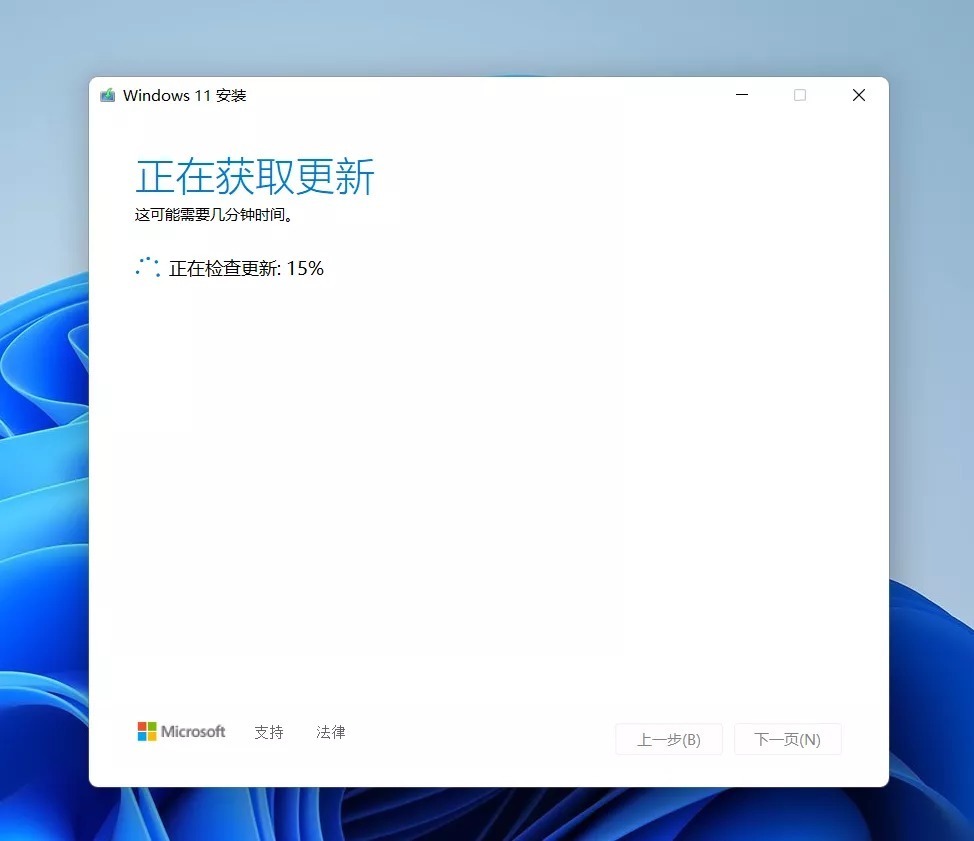Image resolution: width=974 pixels, height=841 pixels.
Task: Open the 支持 link
Action: [x=269, y=732]
